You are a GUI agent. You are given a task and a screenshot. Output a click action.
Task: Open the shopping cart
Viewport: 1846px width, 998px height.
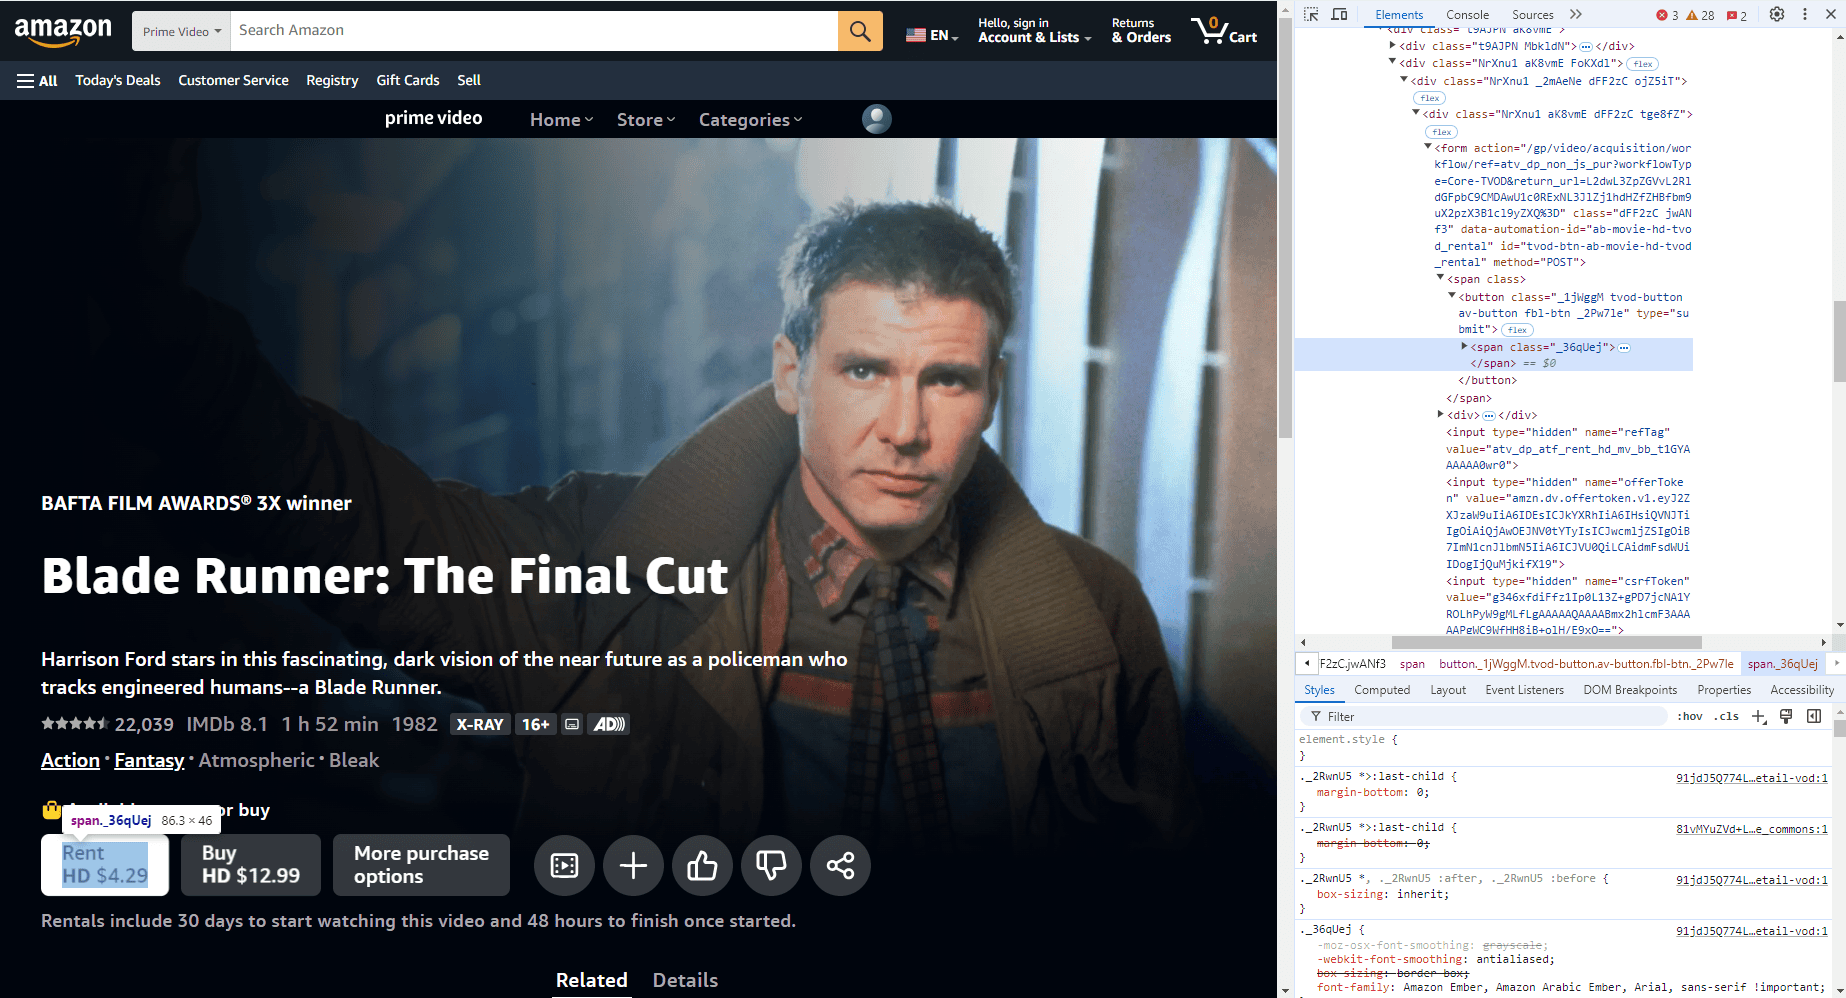1224,31
